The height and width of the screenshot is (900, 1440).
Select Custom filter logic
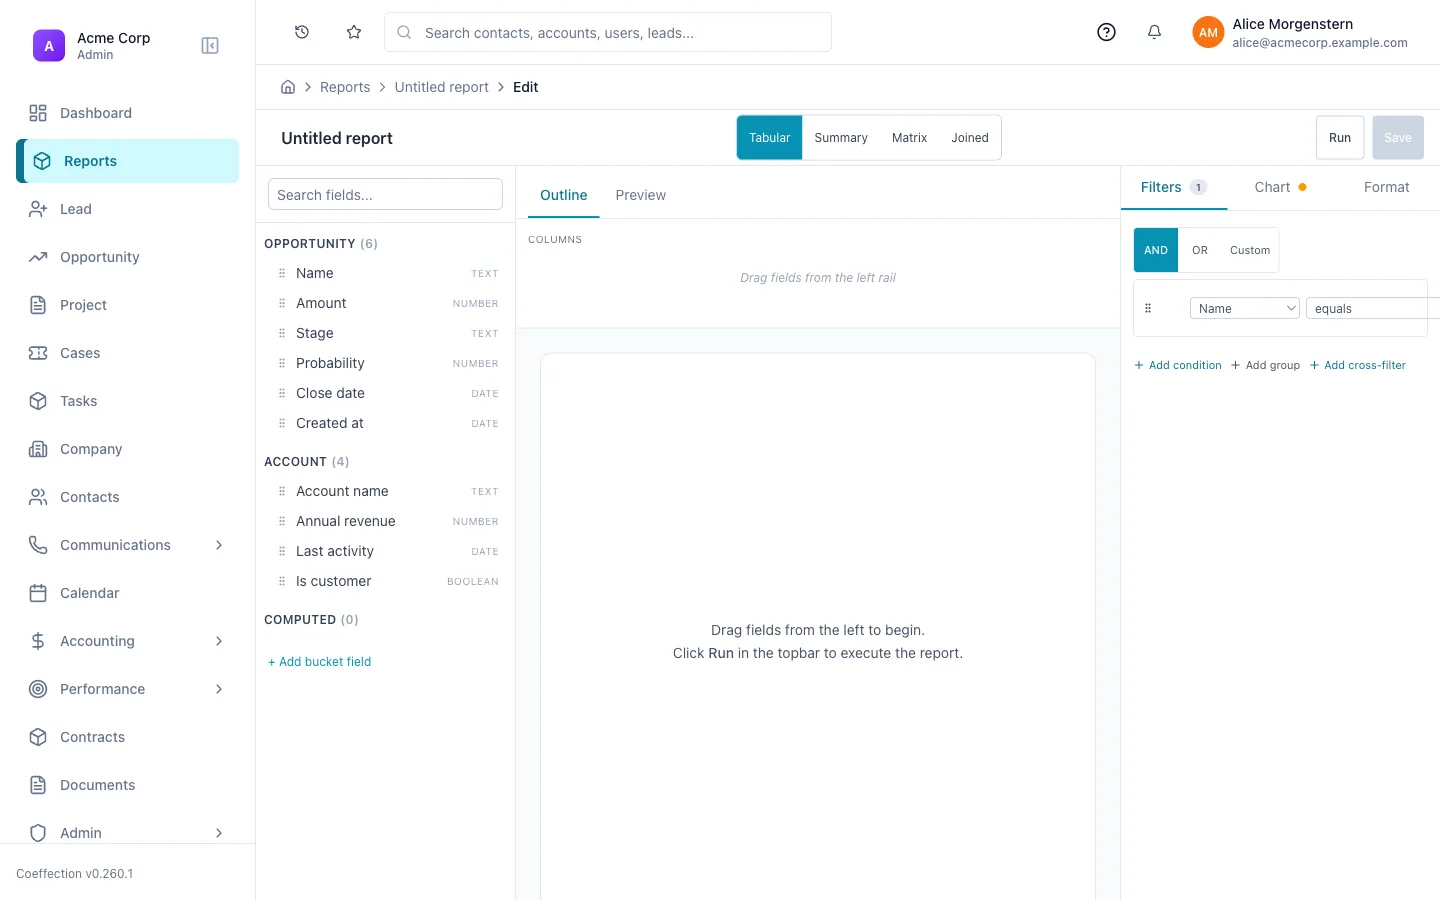1250,250
